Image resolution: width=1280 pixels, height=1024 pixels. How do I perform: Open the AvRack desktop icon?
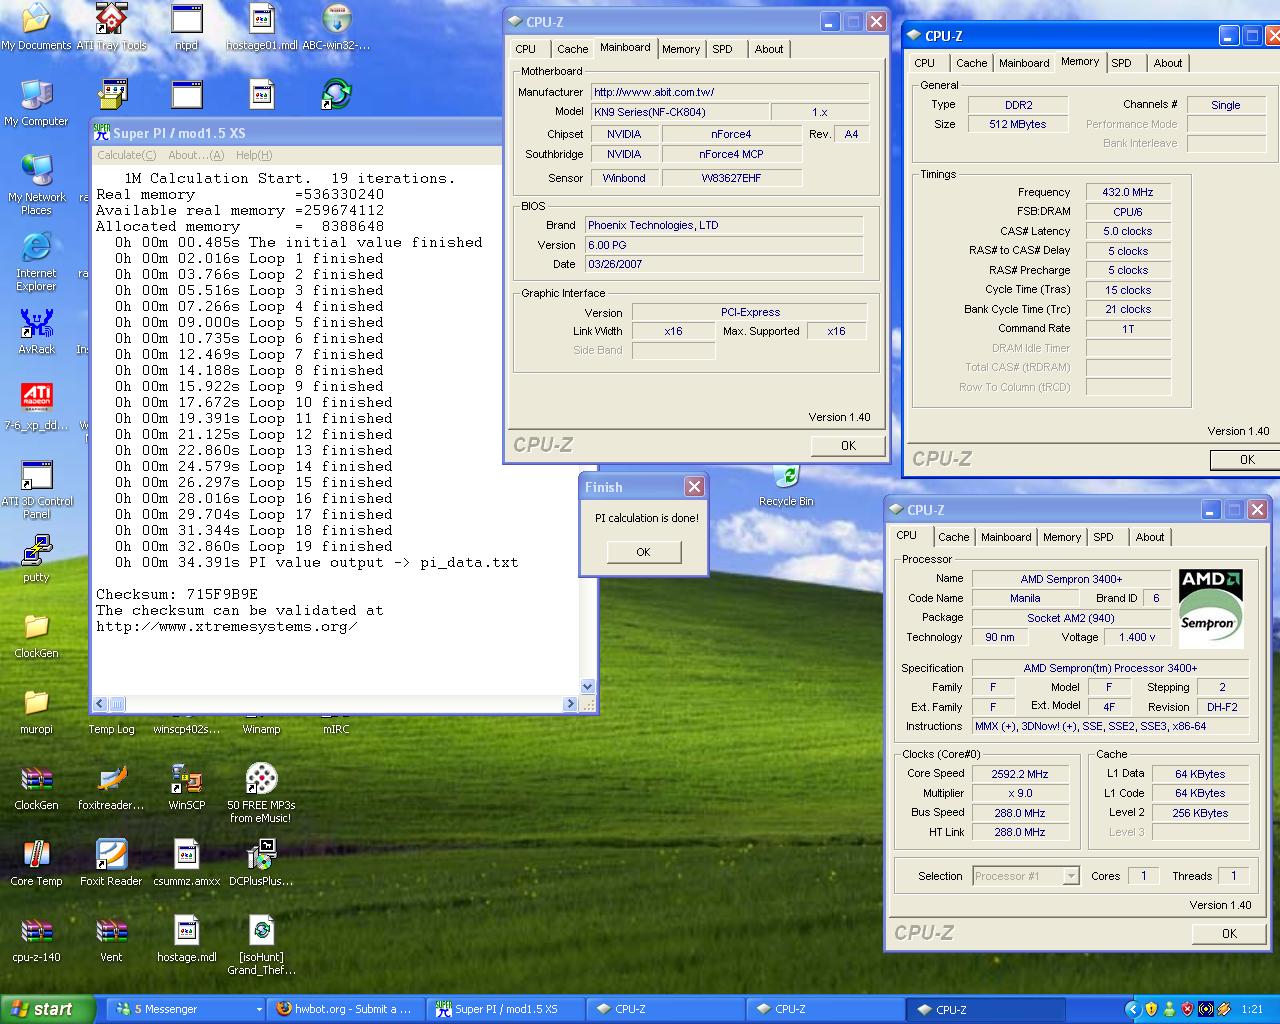tap(36, 332)
